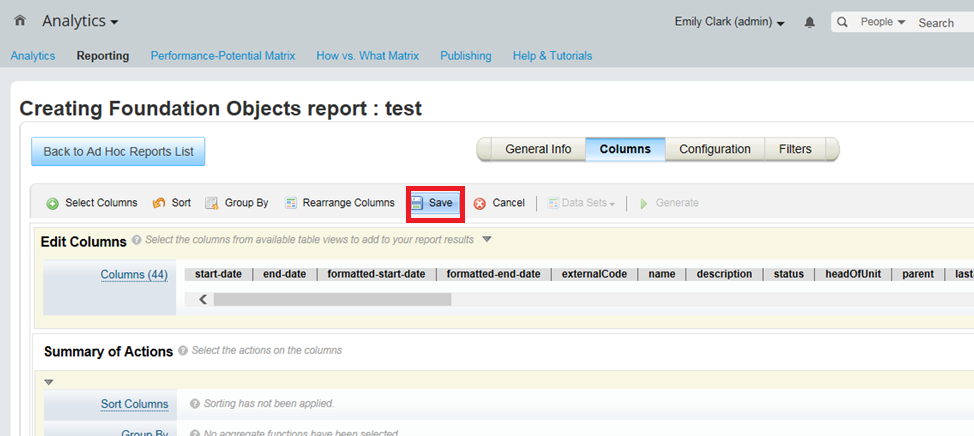Switch to General Info step
974x436 pixels.
[x=538, y=149]
